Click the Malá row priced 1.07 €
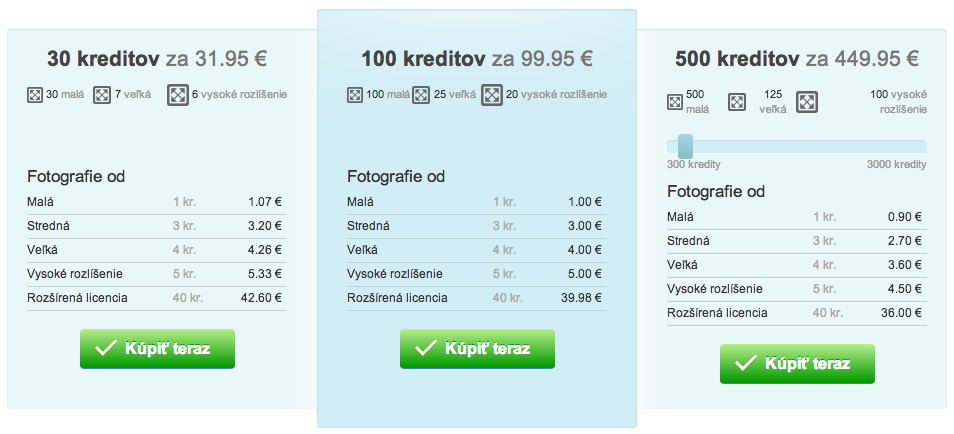The image size is (954, 434). [157, 202]
